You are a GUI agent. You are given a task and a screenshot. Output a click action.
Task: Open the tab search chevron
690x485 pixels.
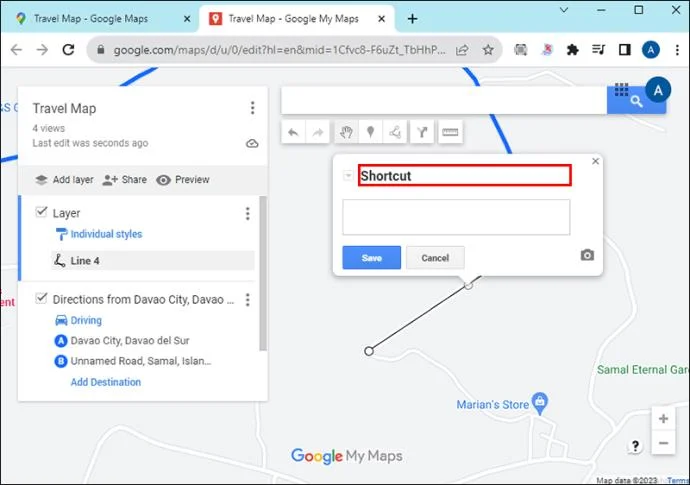(564, 10)
